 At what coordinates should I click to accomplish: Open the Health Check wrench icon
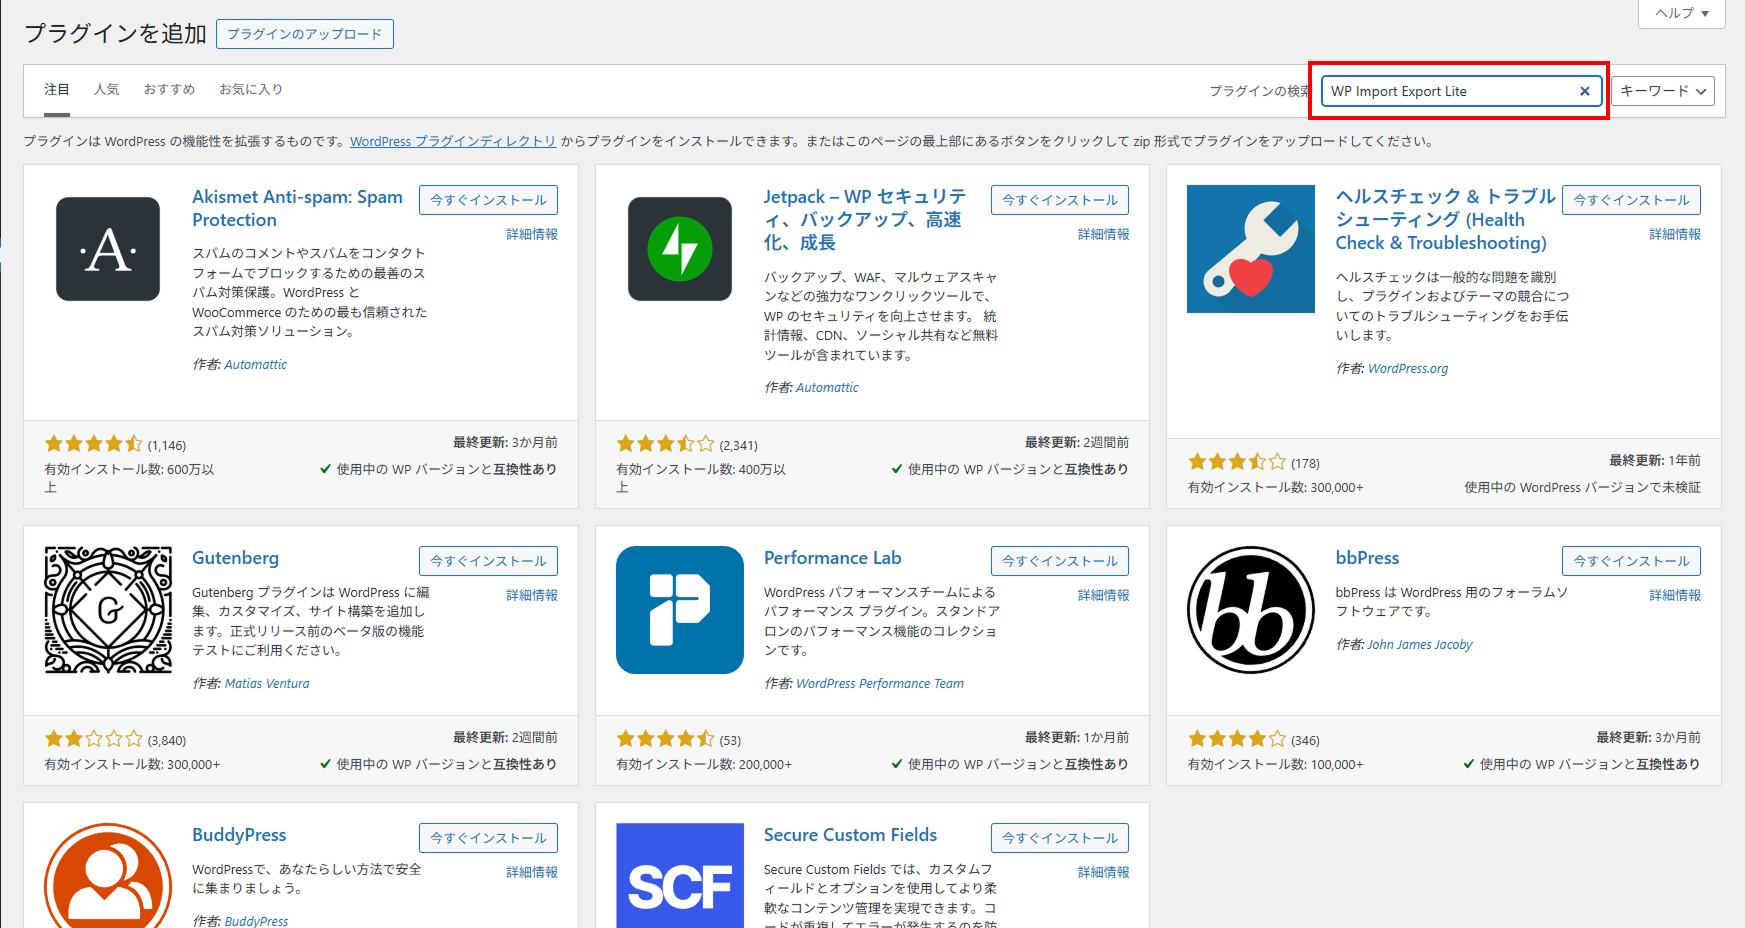tap(1250, 249)
